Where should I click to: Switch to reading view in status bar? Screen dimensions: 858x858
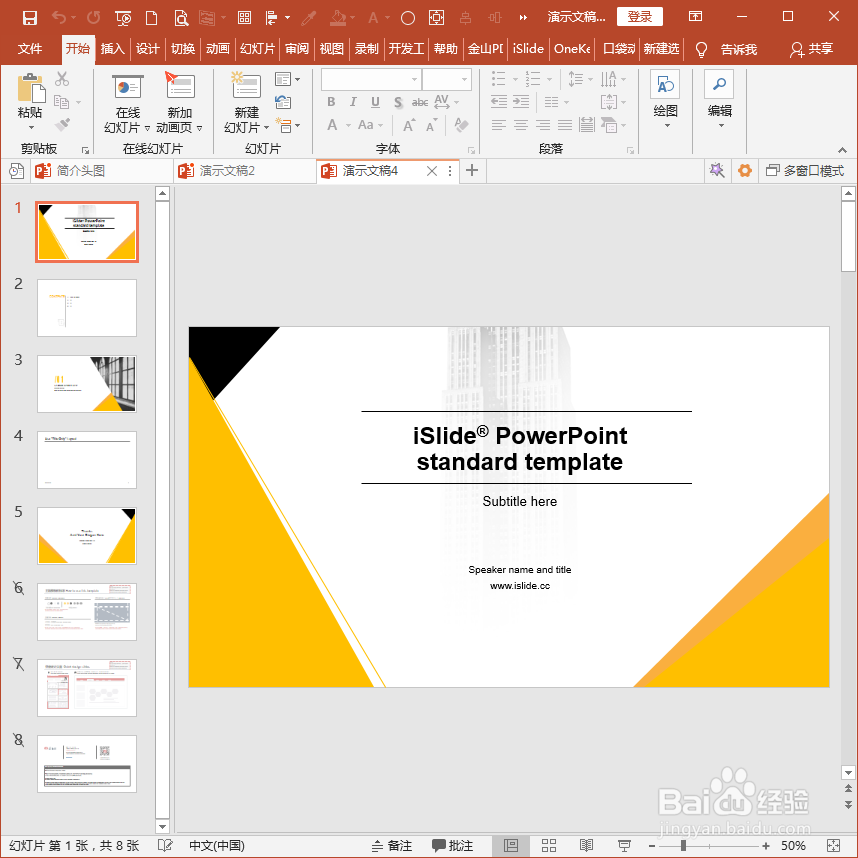tap(586, 845)
